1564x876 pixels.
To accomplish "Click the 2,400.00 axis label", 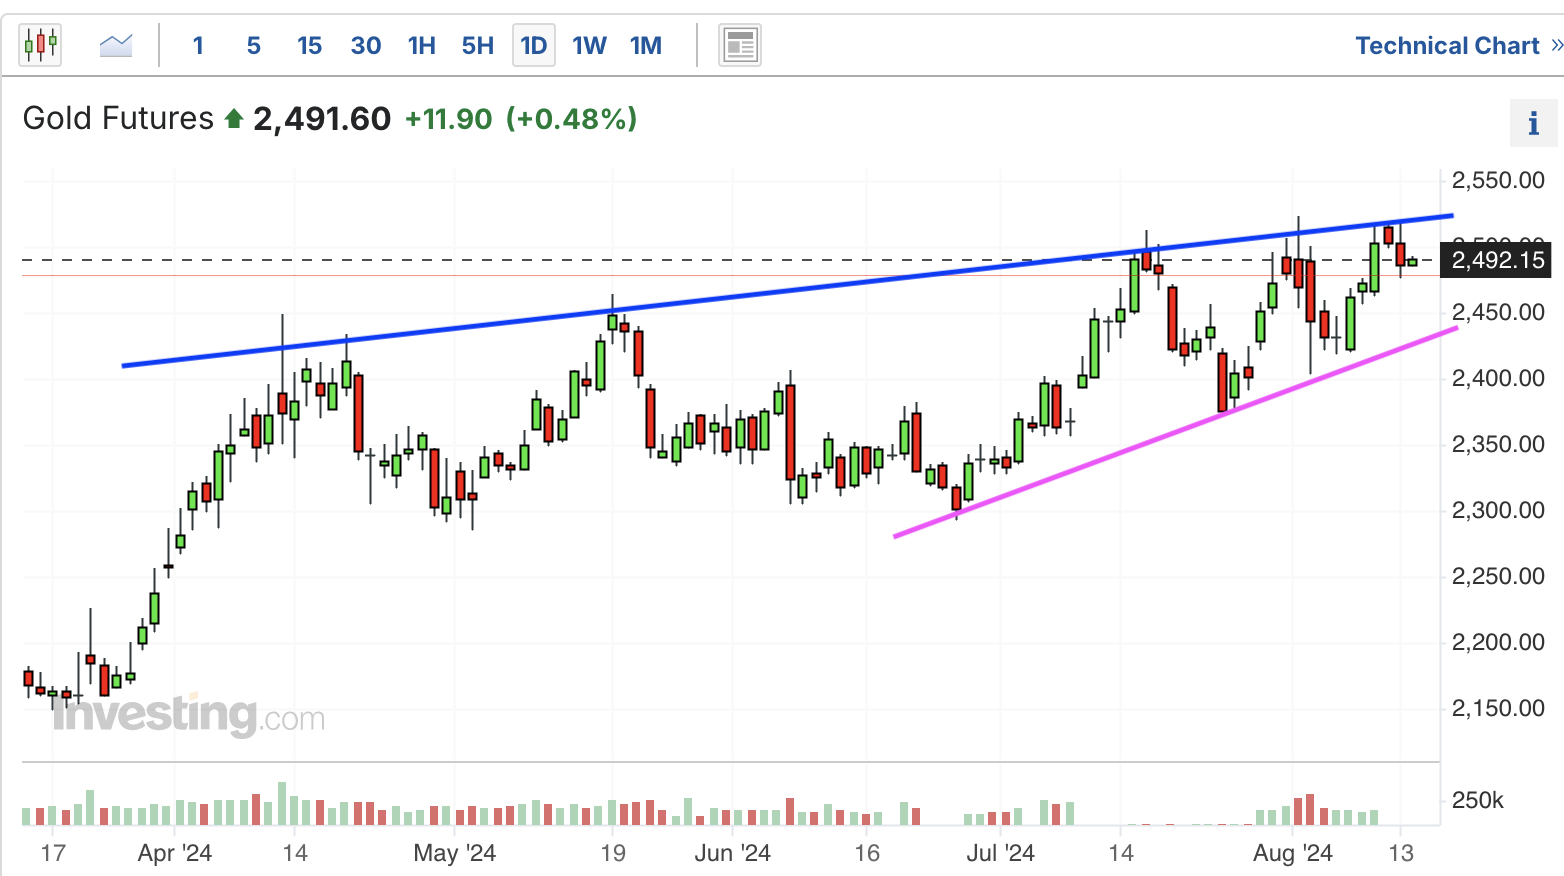I will (x=1498, y=379).
